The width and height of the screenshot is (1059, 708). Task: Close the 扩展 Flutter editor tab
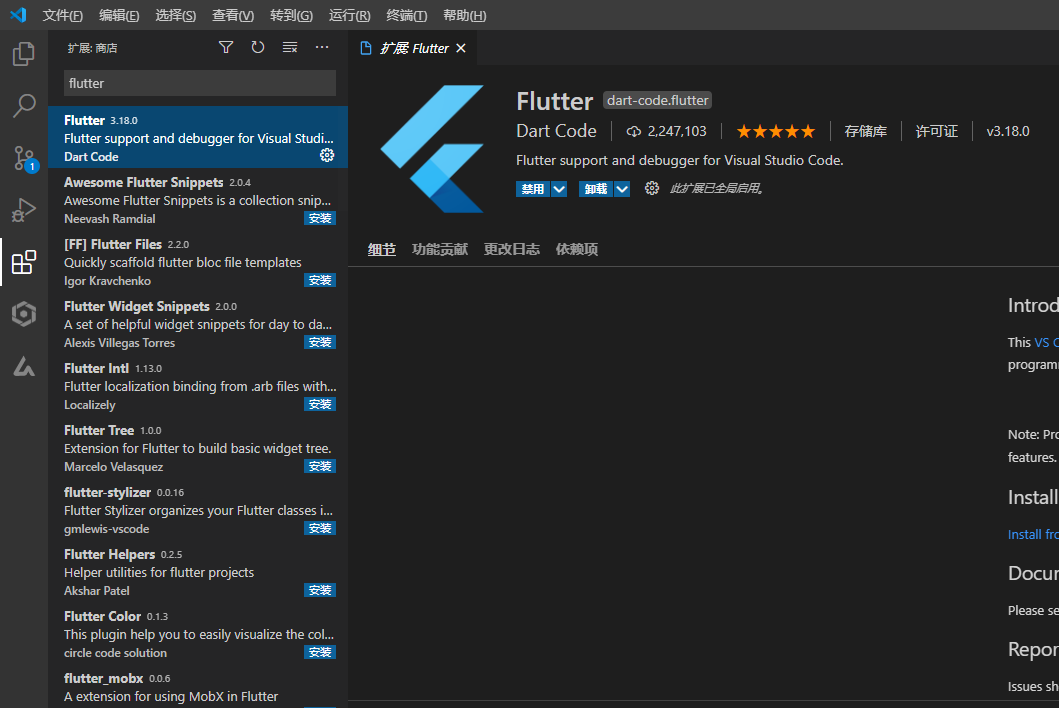461,48
